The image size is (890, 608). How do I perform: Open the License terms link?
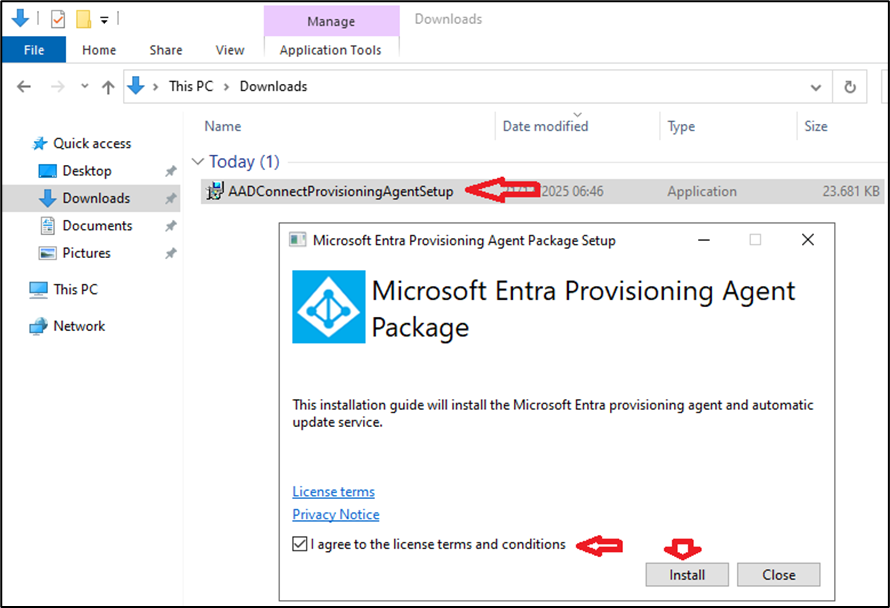[333, 492]
